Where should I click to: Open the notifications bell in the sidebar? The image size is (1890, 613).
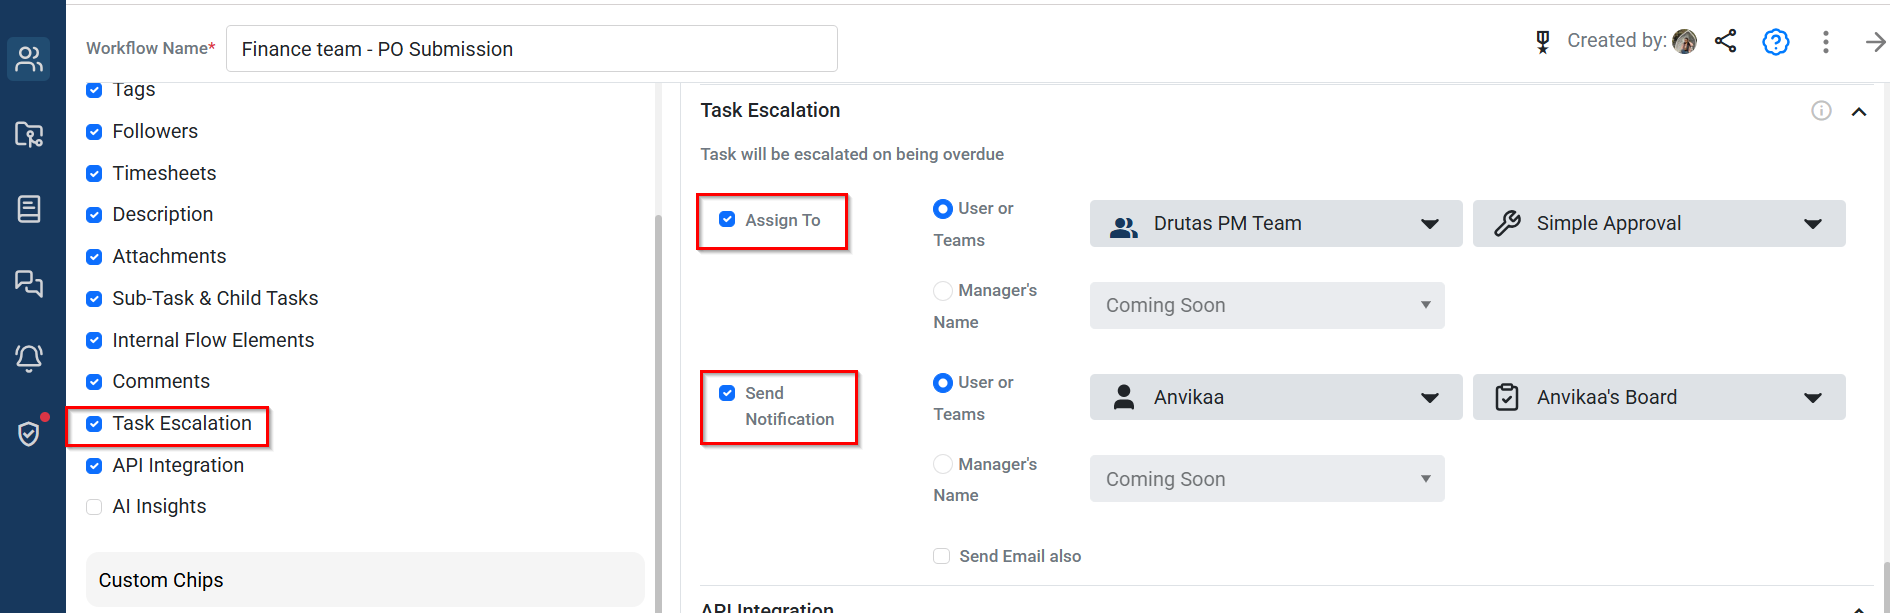tap(29, 358)
